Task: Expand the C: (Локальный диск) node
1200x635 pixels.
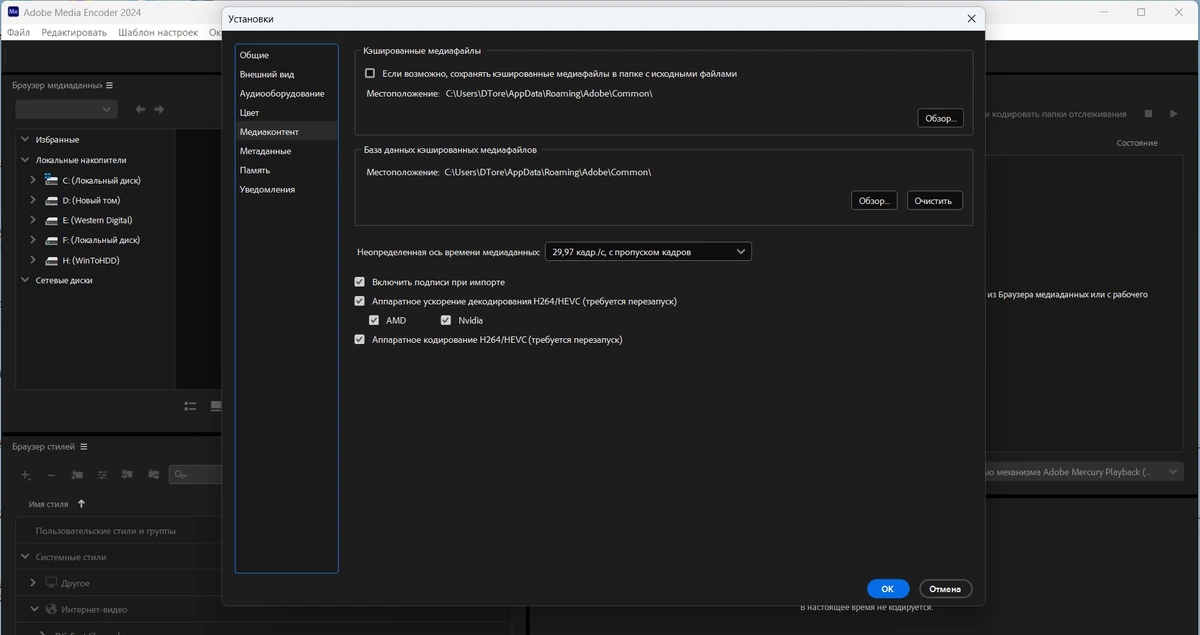Action: point(33,180)
